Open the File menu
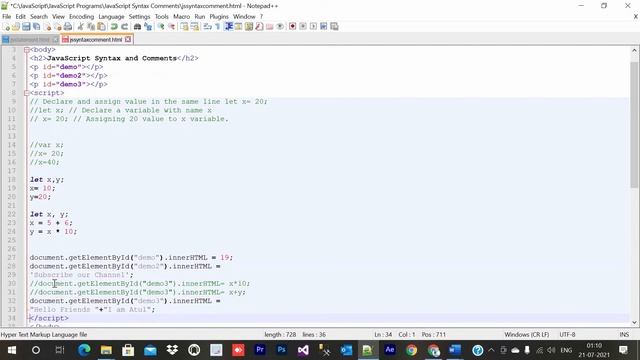Screen dimensions: 640x360 (x=7, y=16)
